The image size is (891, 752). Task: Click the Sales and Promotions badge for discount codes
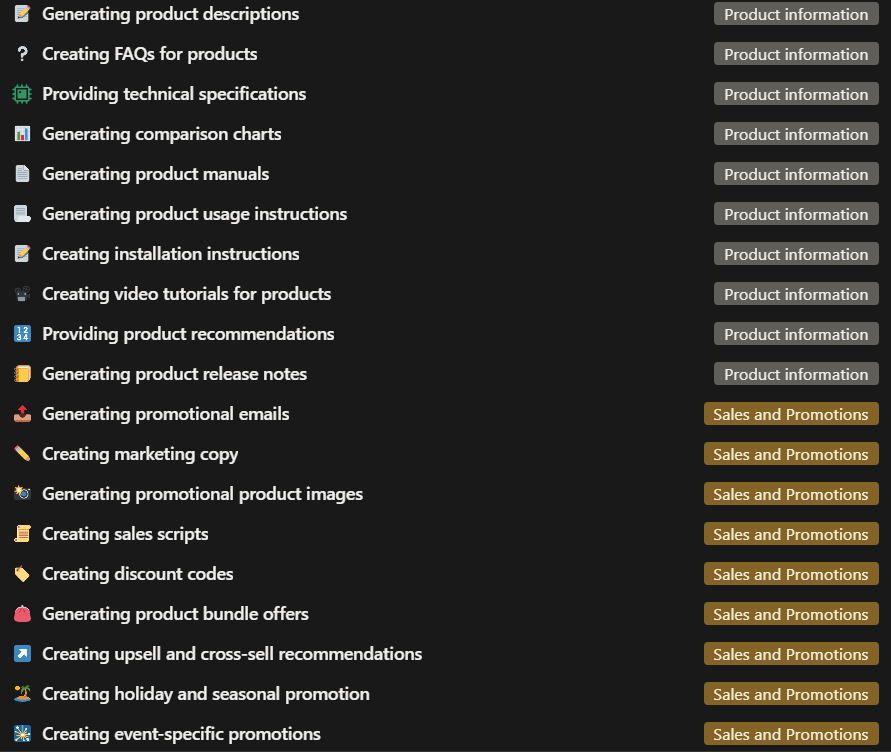[x=791, y=574]
